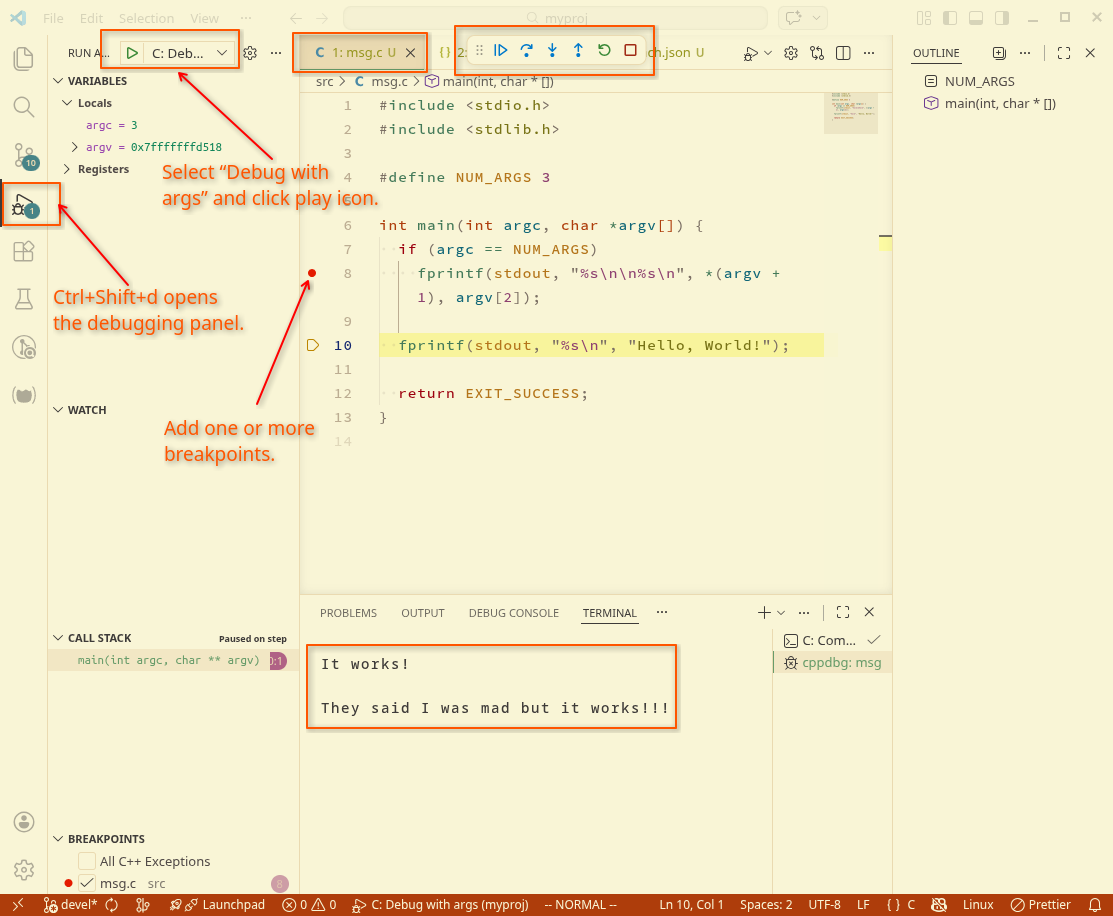Select NUM_ARGS in the Outline
Image resolution: width=1113 pixels, height=916 pixels.
[980, 82]
